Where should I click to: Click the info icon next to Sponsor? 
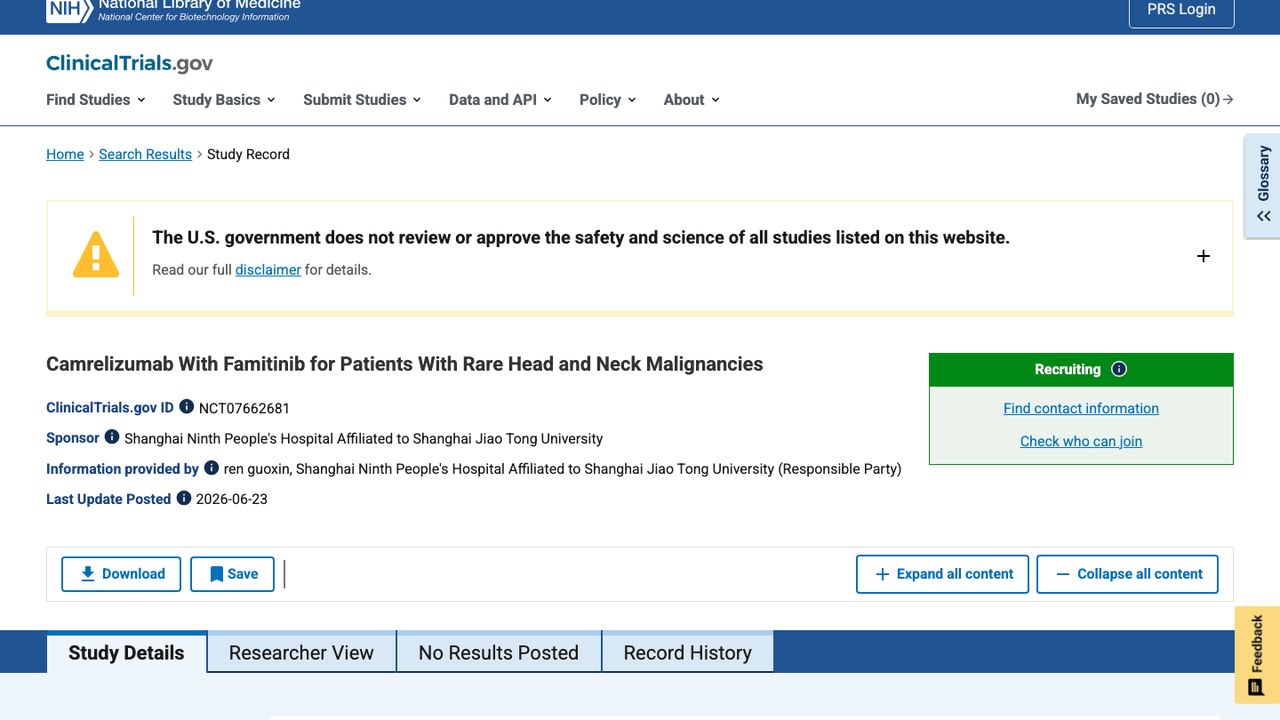pyautogui.click(x=112, y=437)
